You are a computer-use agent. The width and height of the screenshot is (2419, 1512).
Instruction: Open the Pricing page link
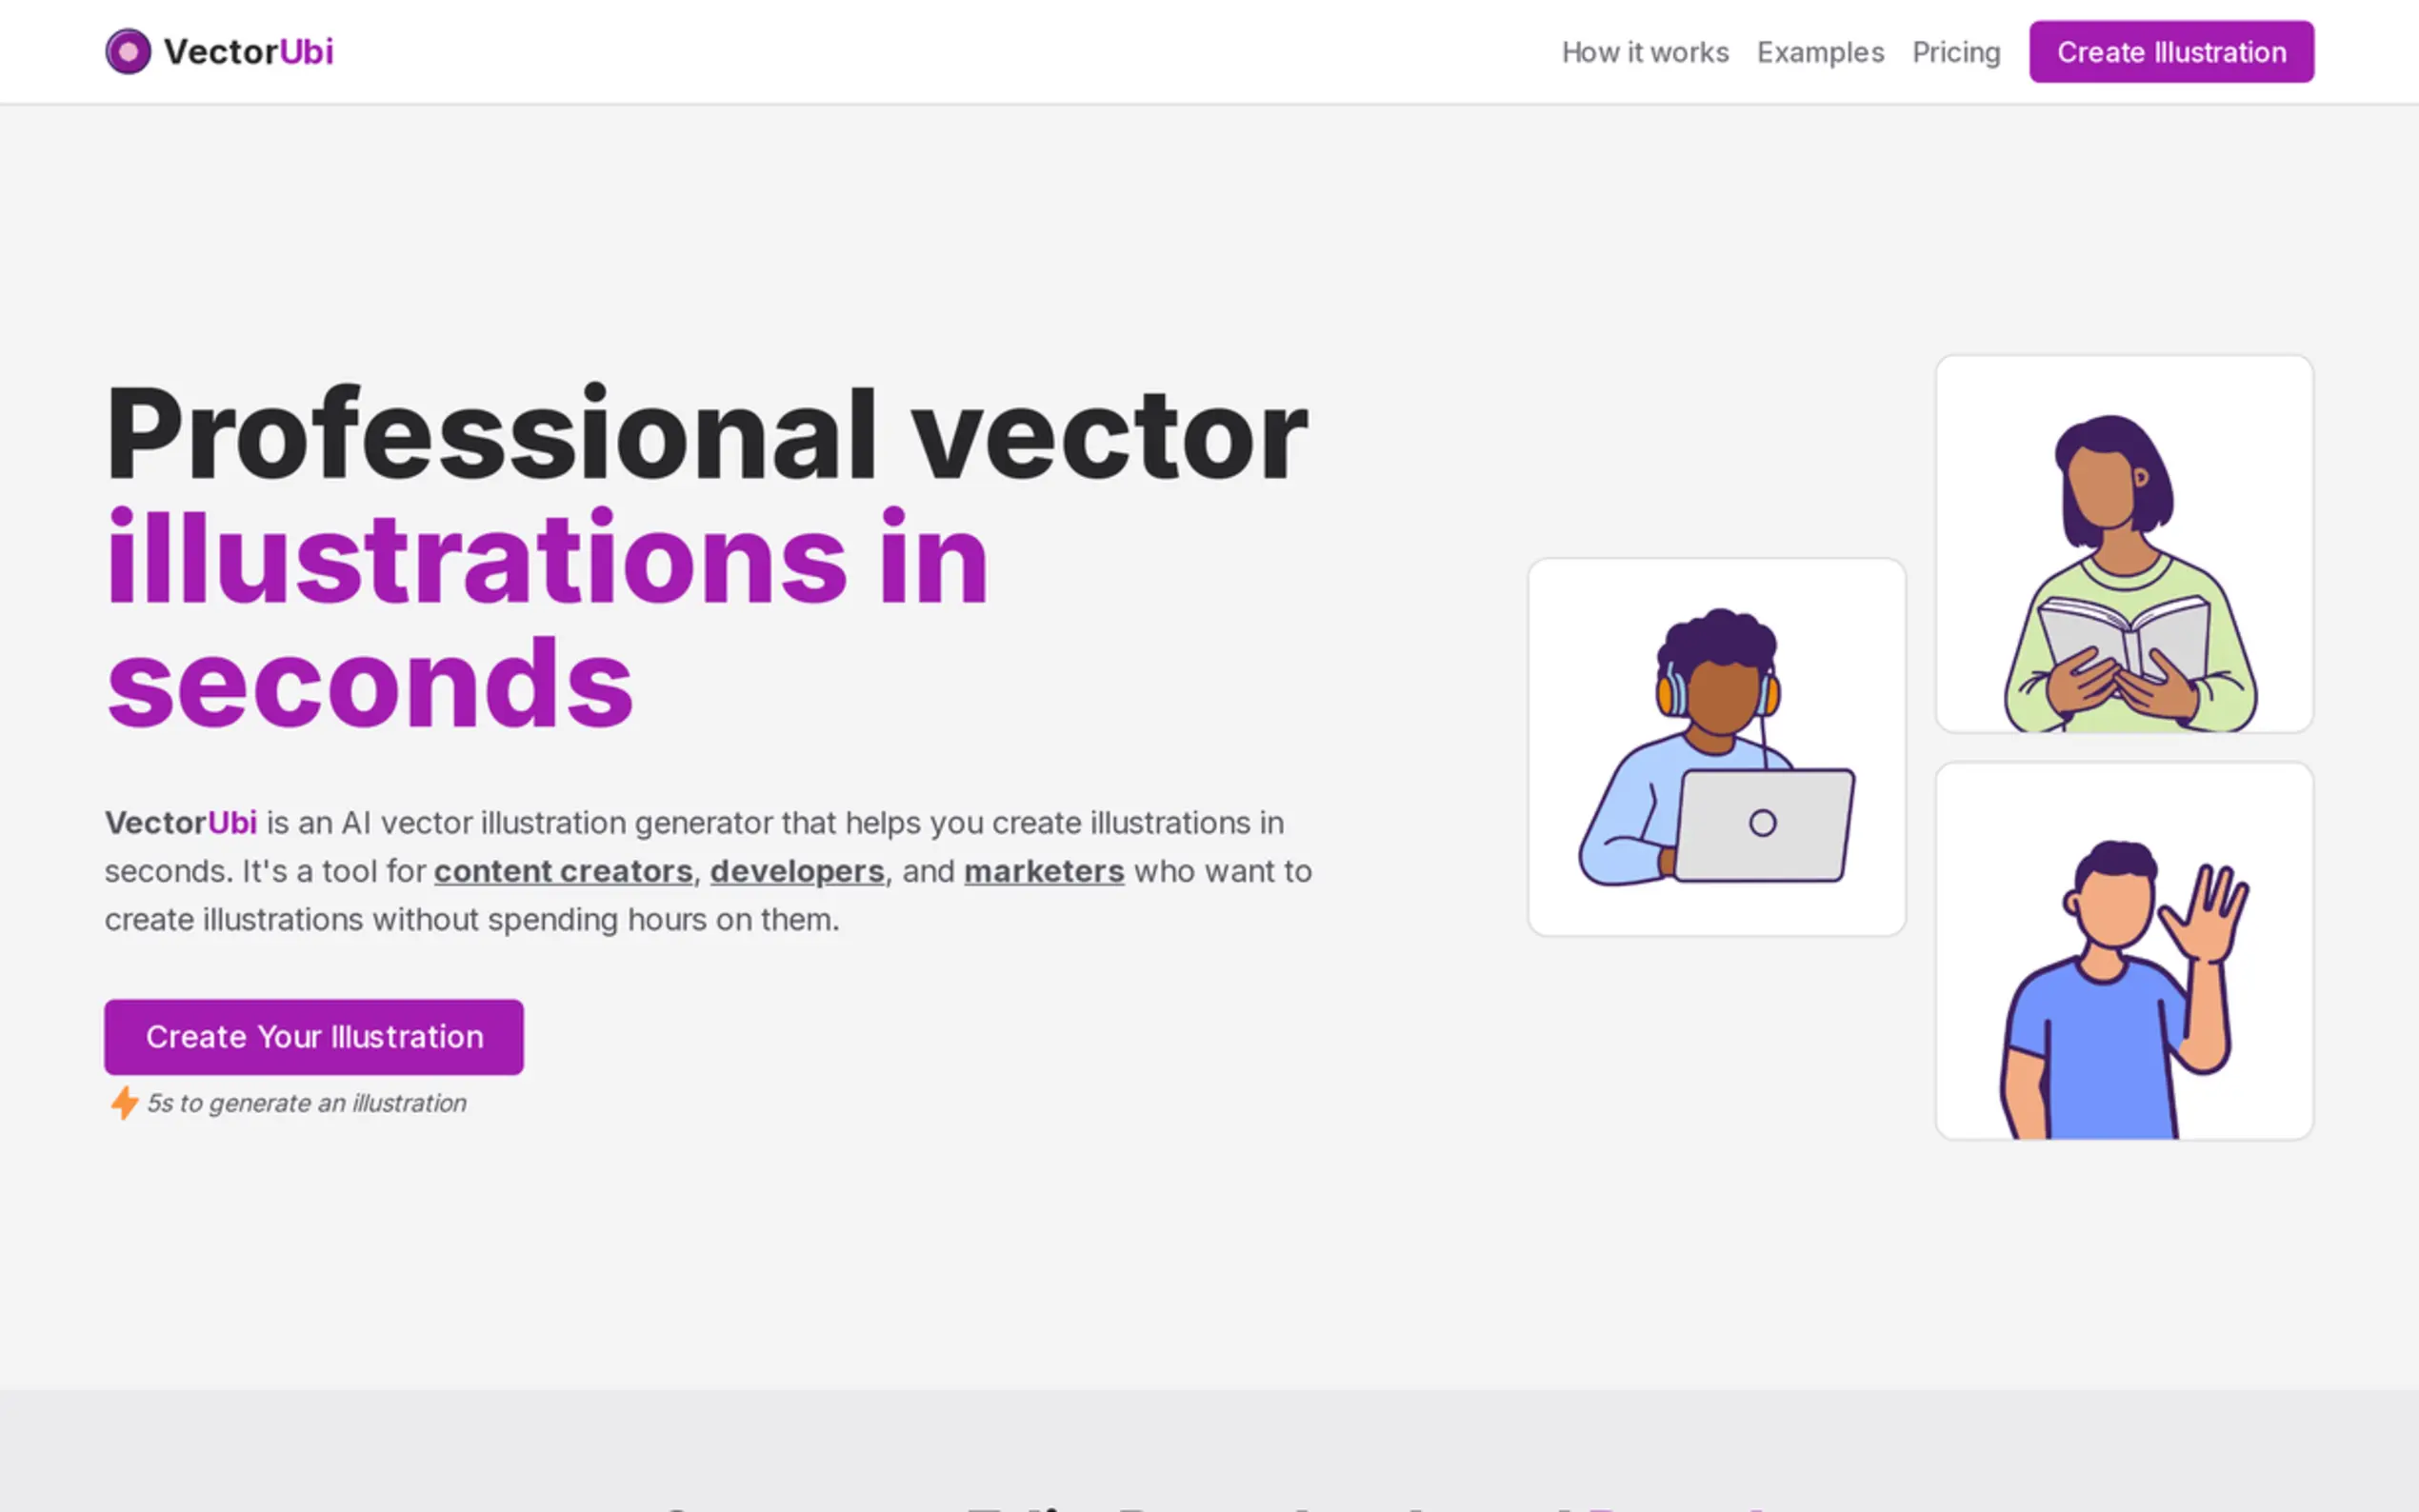1955,52
